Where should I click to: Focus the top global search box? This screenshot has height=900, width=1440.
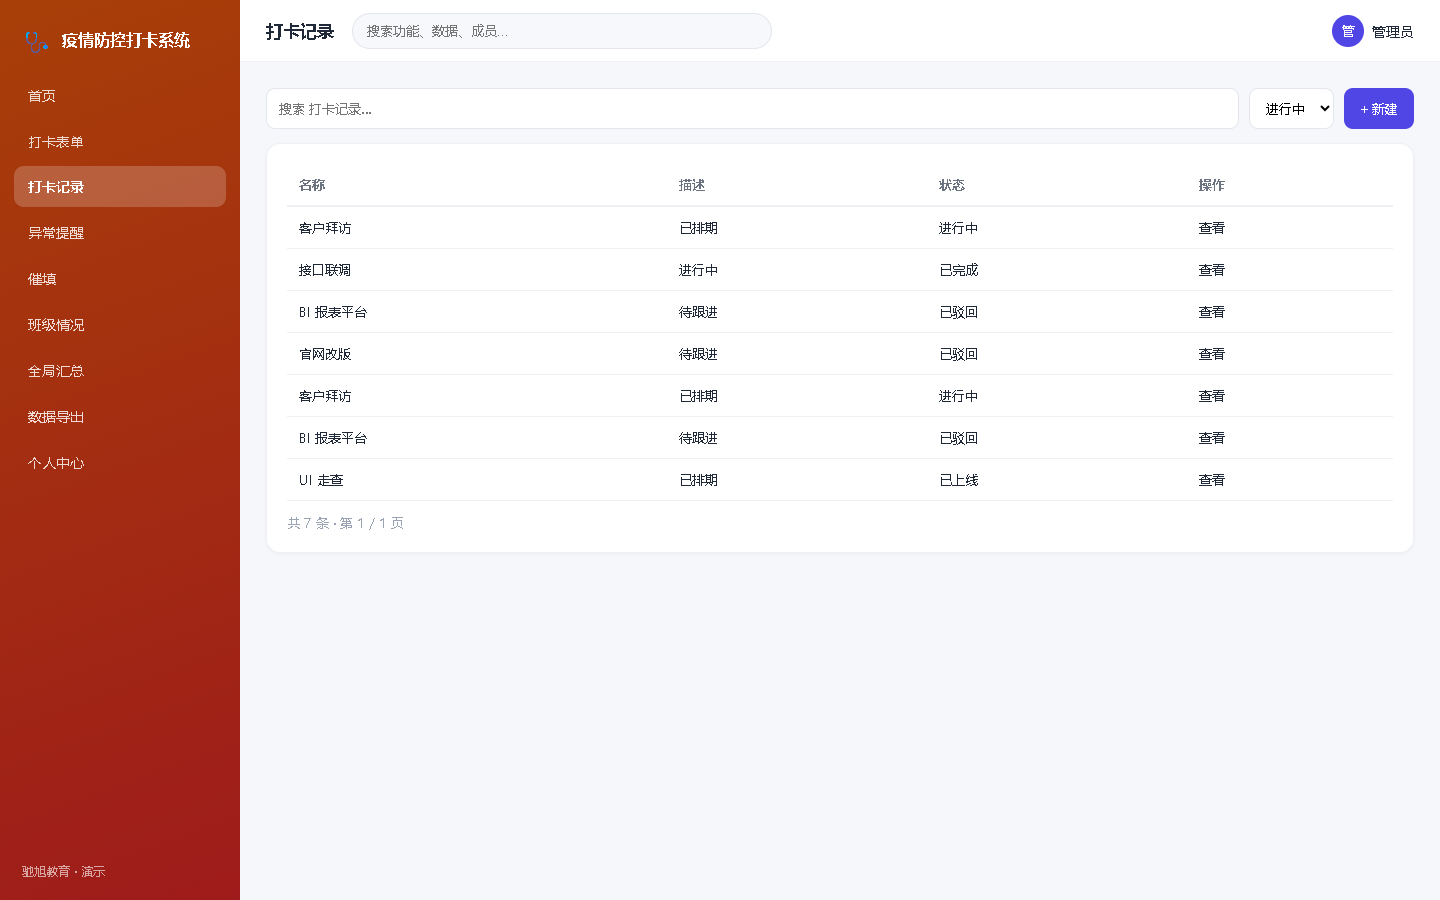(562, 31)
